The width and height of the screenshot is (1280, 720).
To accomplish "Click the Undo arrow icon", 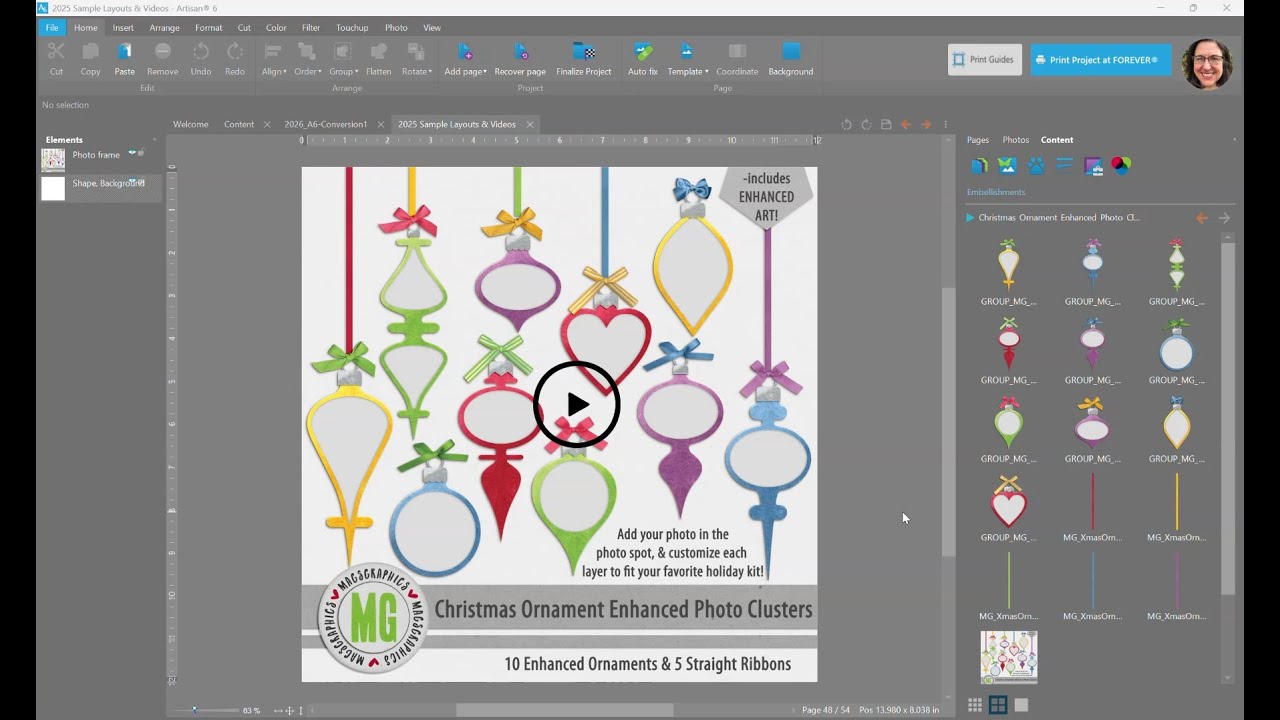I will (x=201, y=51).
